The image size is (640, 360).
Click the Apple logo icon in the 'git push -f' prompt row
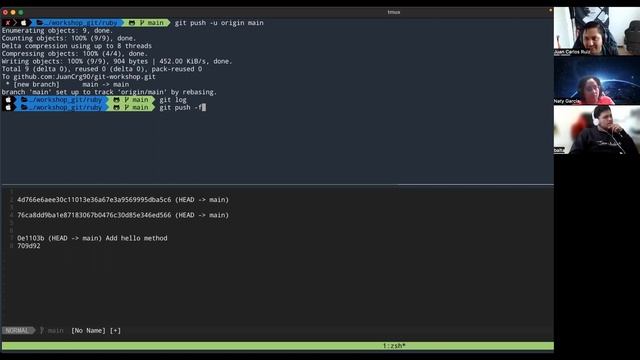point(8,107)
